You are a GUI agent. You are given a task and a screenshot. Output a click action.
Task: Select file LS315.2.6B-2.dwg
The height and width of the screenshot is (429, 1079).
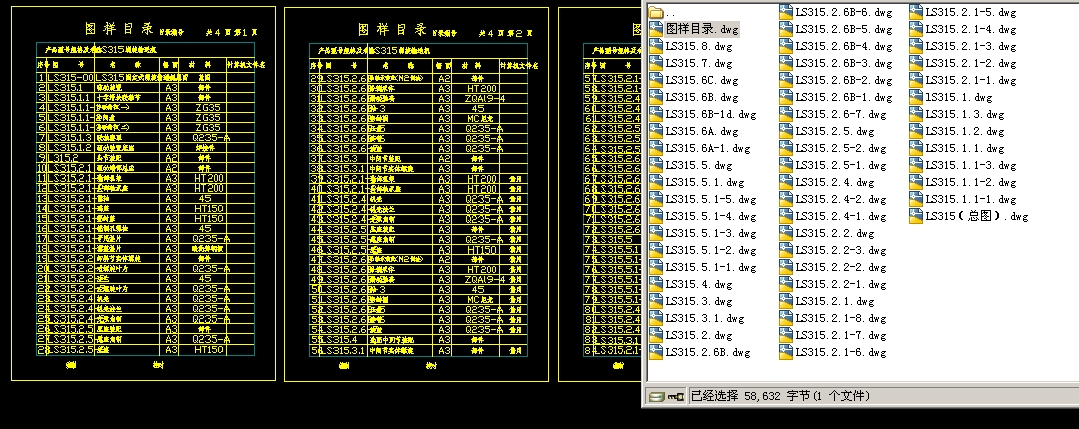point(836,81)
